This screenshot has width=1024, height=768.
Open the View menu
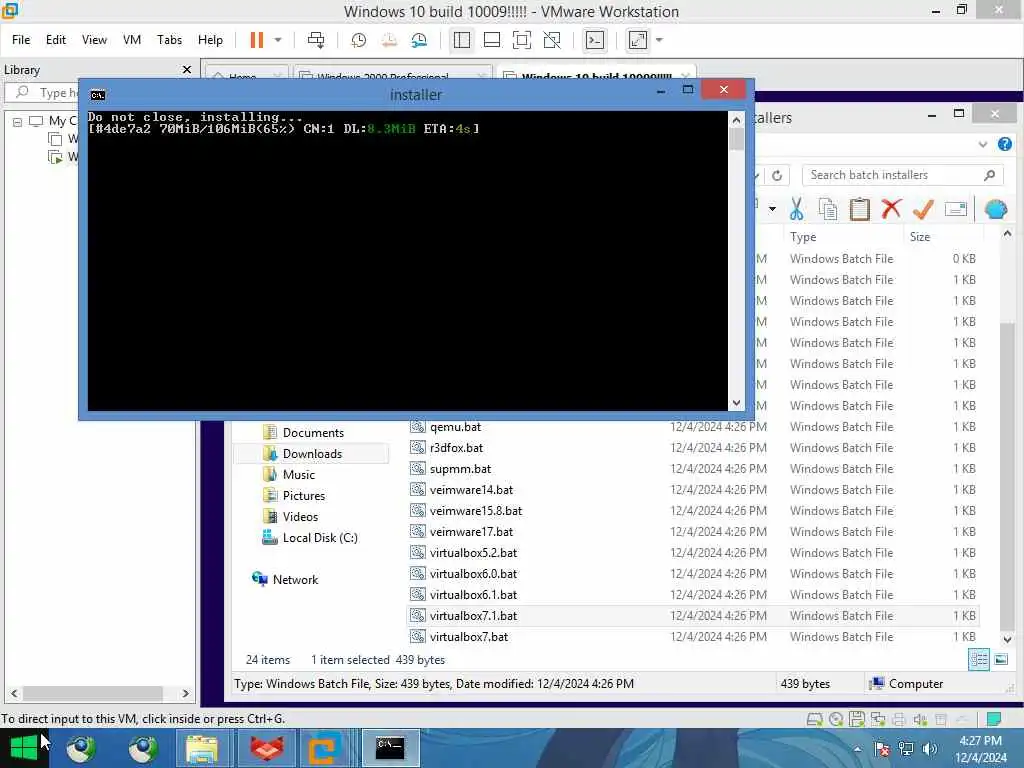pyautogui.click(x=94, y=40)
